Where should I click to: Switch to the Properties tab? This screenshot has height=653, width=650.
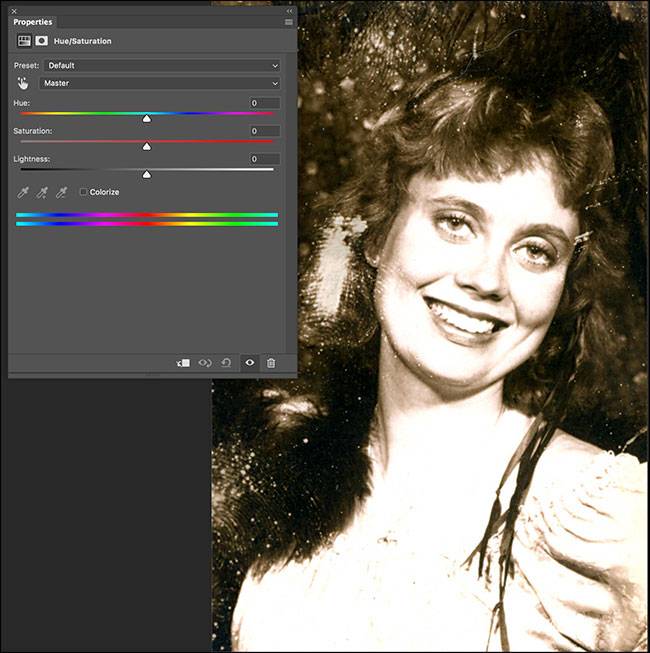(x=32, y=22)
